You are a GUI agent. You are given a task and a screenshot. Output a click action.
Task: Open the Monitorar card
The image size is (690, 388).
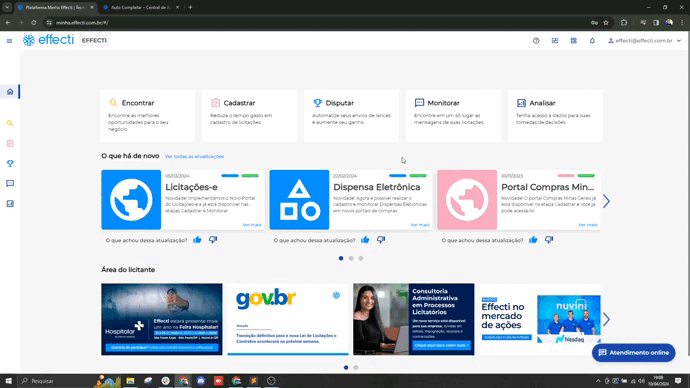453,116
